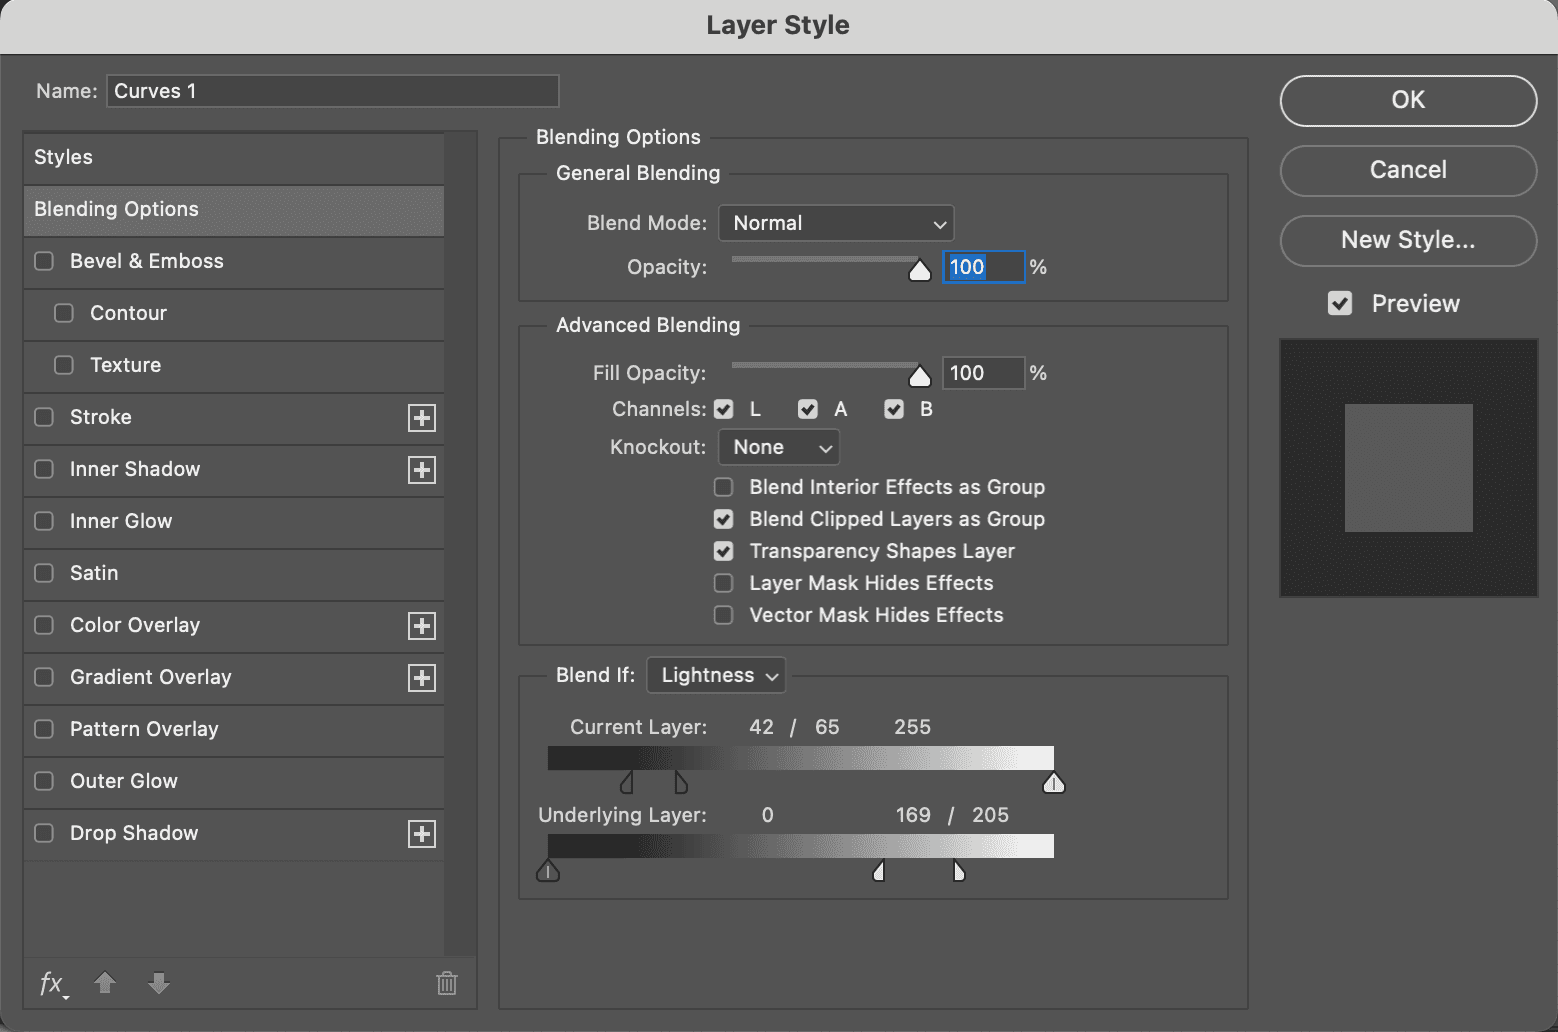Viewport: 1558px width, 1032px height.
Task: Click Underlying Layer black slider handle at 0
Action: [548, 870]
